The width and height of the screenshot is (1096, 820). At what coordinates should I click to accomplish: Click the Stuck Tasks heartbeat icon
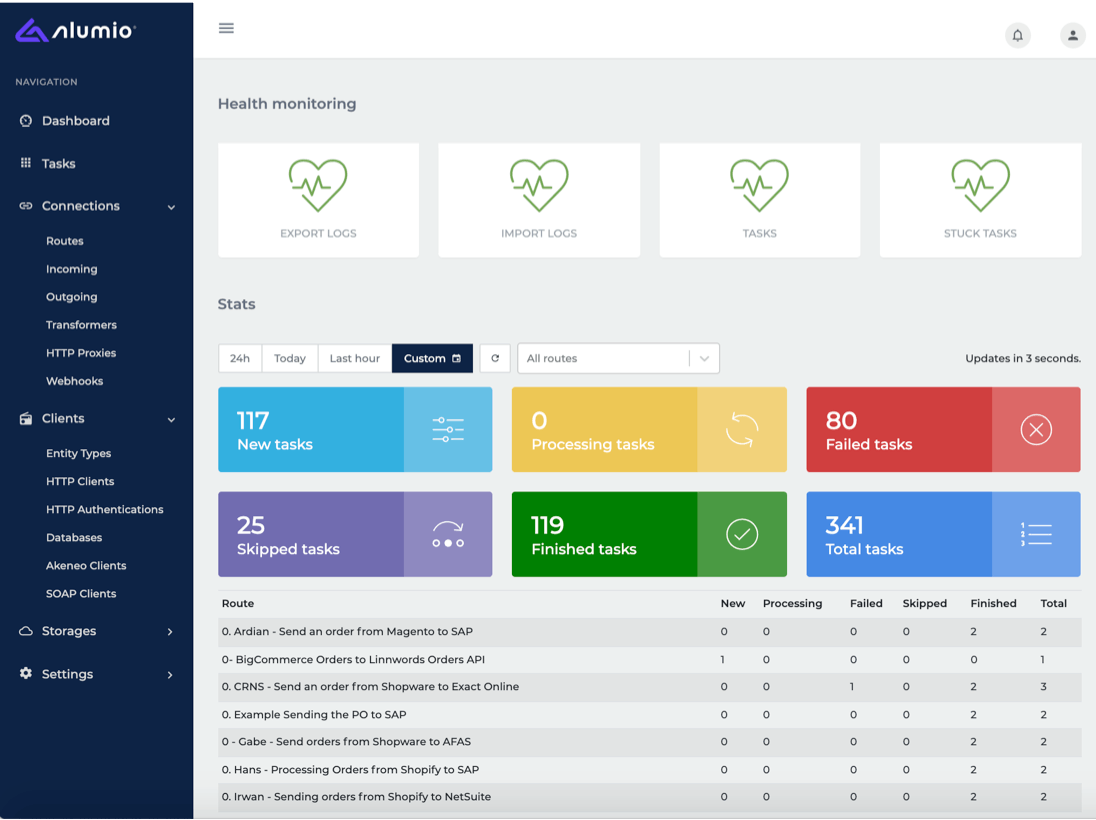pos(980,185)
